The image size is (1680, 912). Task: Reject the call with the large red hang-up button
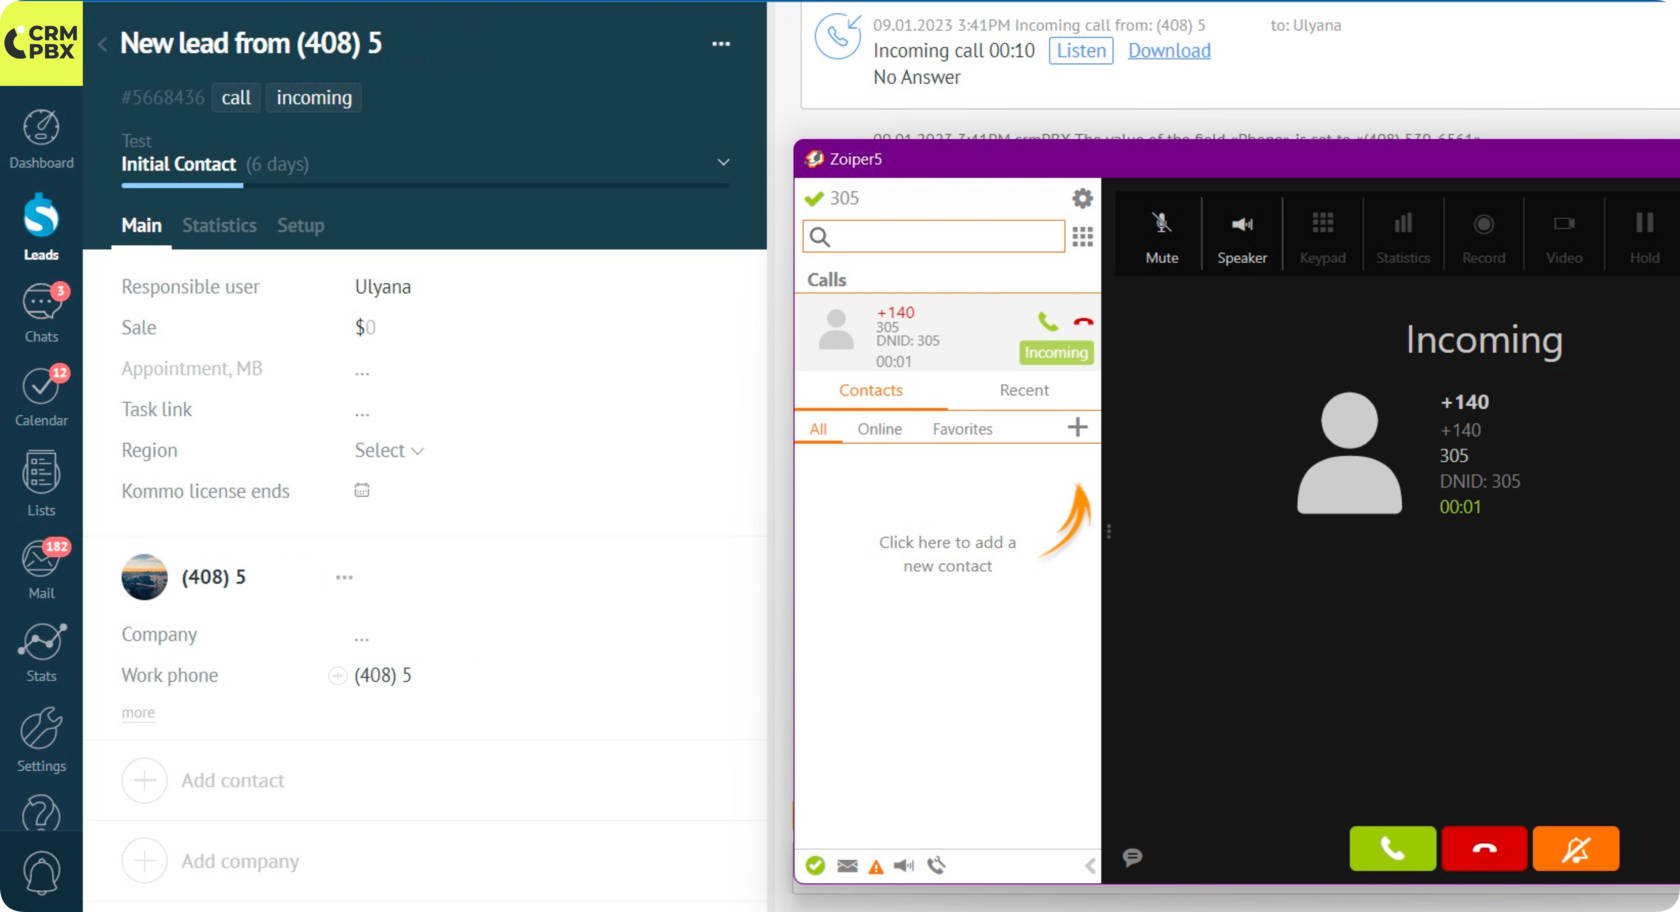click(1484, 849)
